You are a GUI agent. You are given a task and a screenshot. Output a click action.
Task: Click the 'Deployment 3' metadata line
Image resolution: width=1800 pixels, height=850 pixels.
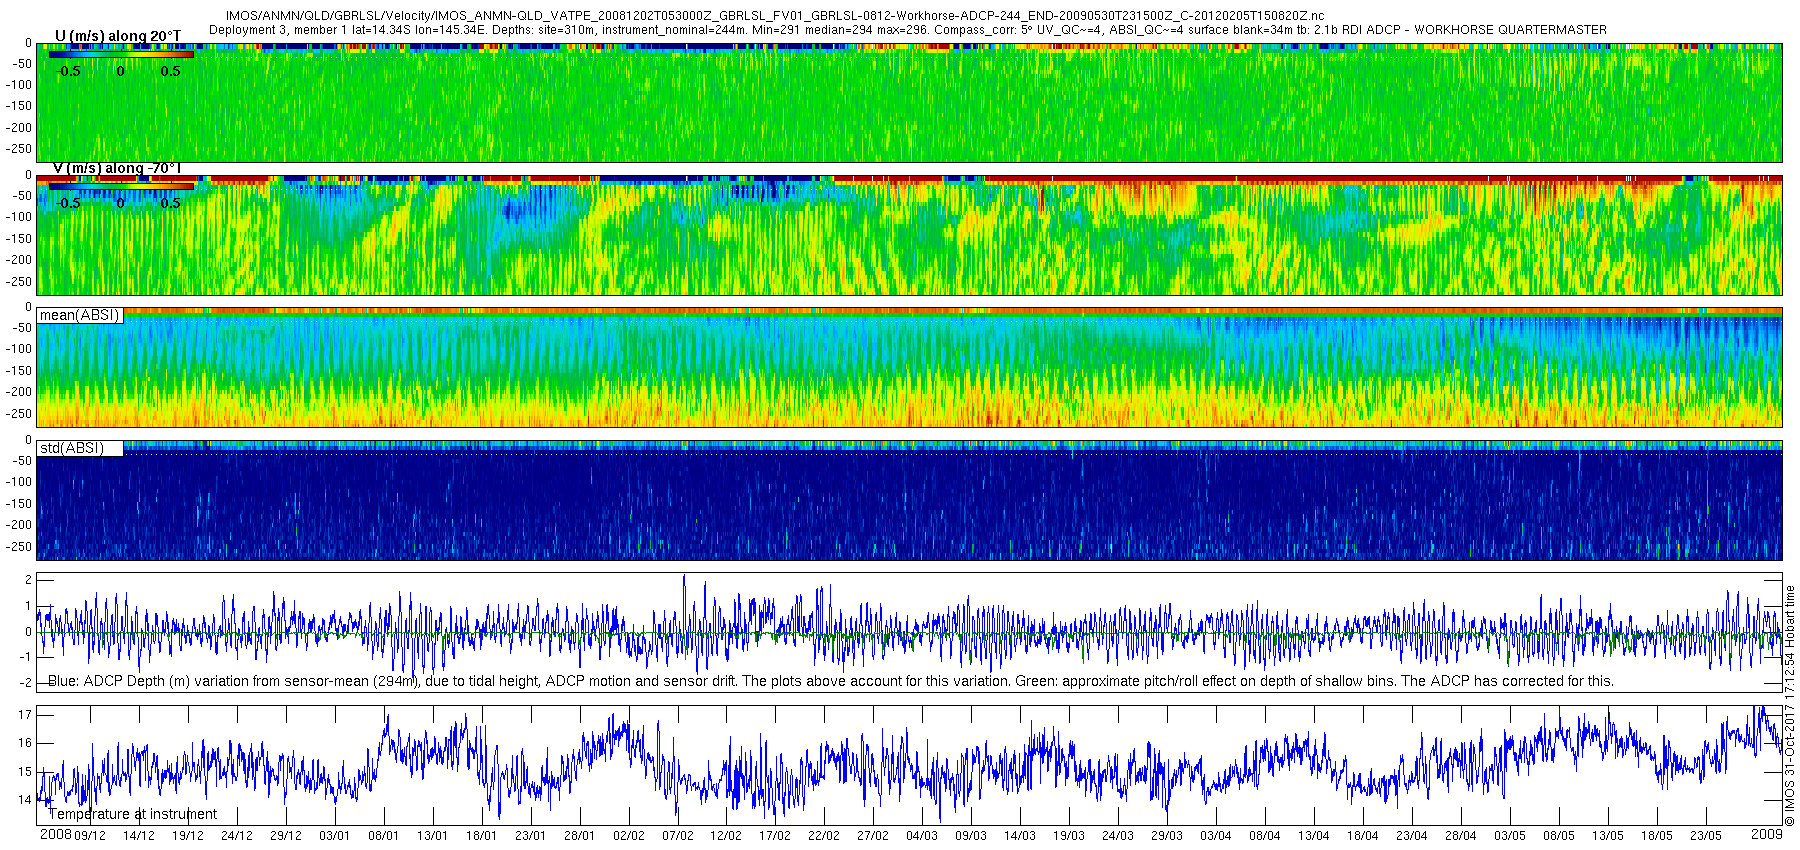pyautogui.click(x=907, y=30)
